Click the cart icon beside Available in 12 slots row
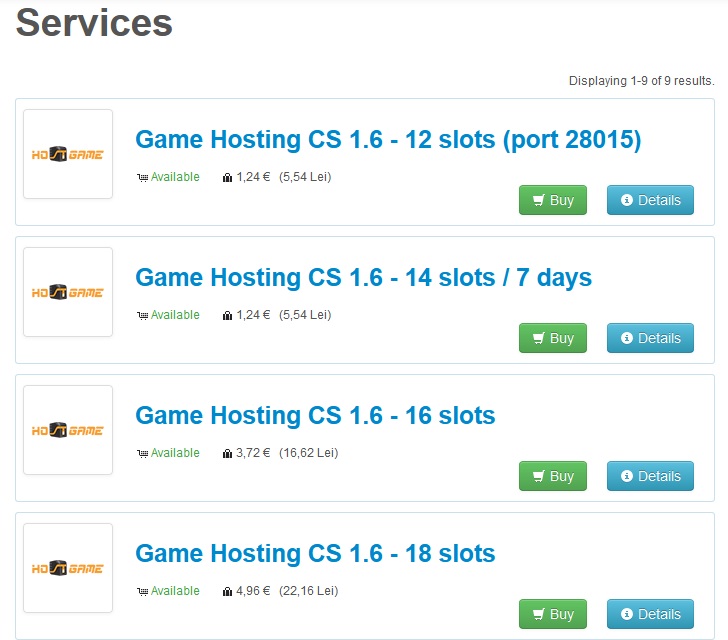The width and height of the screenshot is (728, 640). pyautogui.click(x=142, y=177)
